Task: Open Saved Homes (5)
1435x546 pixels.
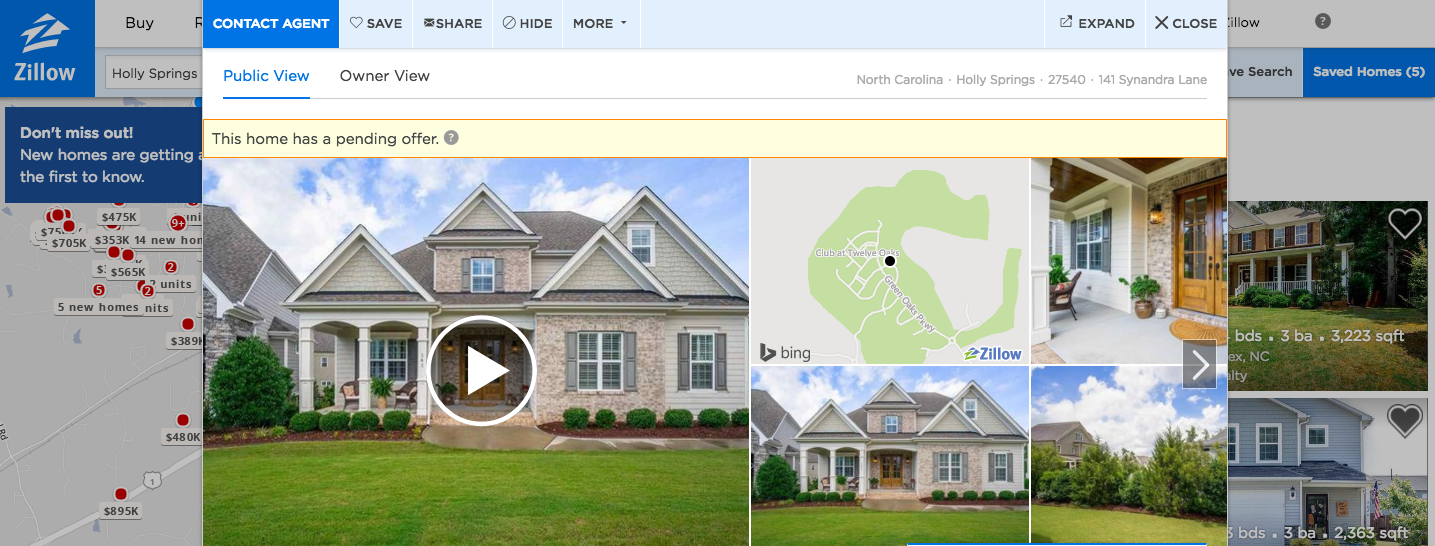Action: (1368, 72)
